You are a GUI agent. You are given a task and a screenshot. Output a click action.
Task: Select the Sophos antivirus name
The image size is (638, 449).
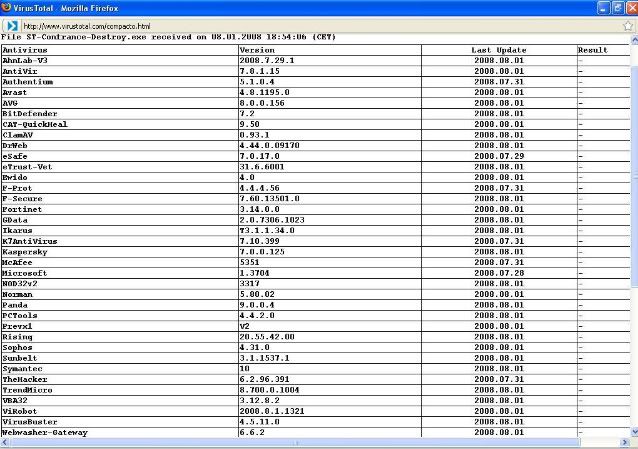pos(17,347)
